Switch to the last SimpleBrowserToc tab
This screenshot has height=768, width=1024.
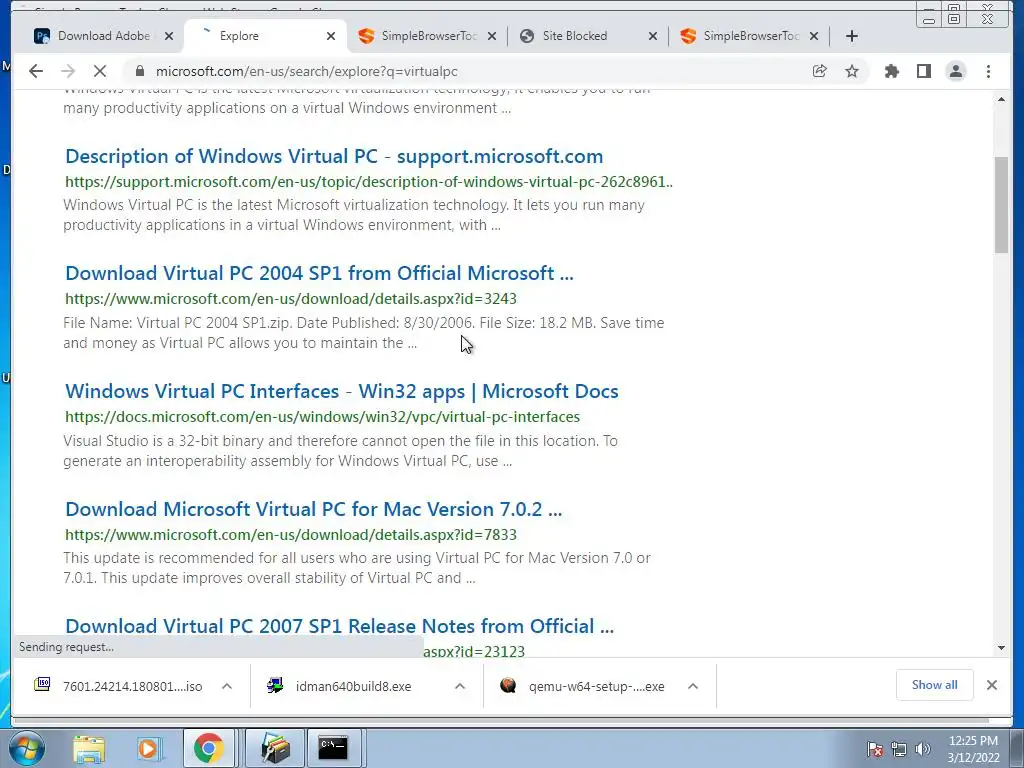pos(749,36)
